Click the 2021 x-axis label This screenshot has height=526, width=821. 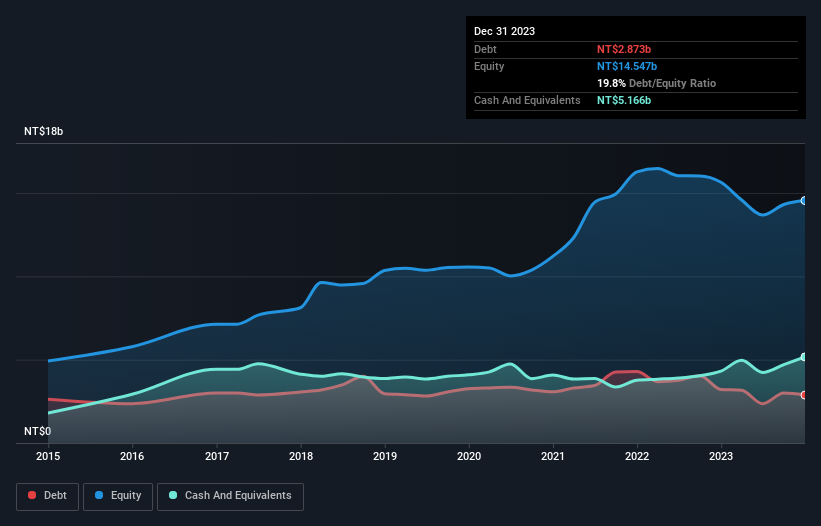[x=553, y=456]
